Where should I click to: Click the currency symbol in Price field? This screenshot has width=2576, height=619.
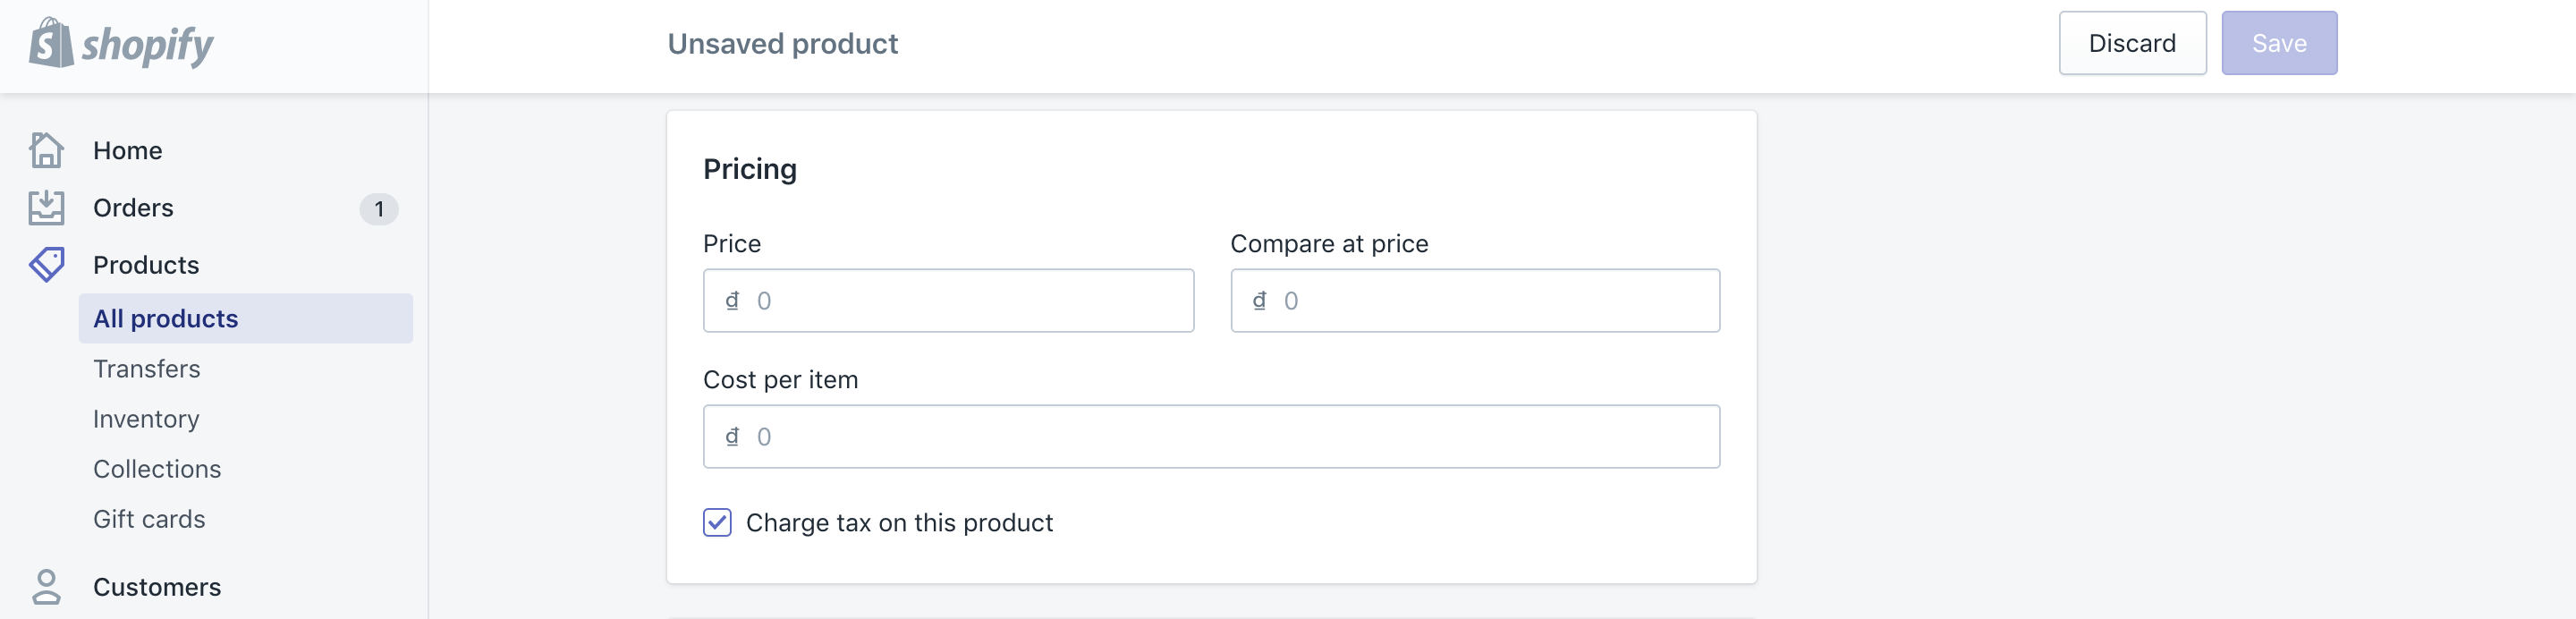732,300
